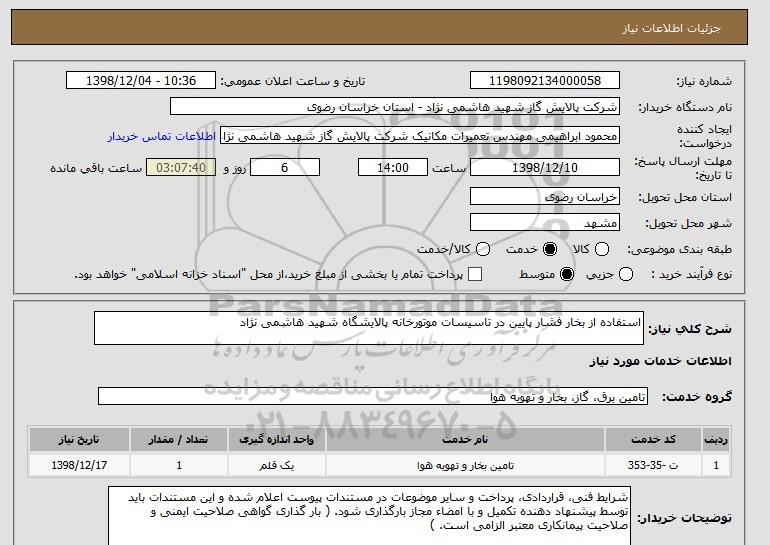The width and height of the screenshot is (770, 545).
Task: Select the خدمت radio button
Action: [x=550, y=249]
